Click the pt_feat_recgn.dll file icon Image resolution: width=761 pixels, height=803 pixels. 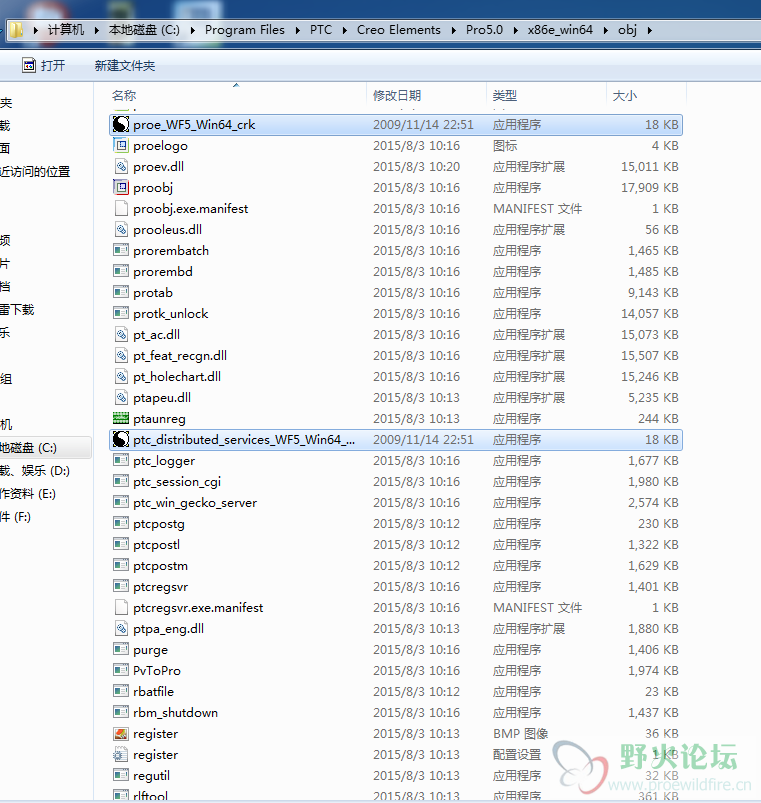coord(121,355)
